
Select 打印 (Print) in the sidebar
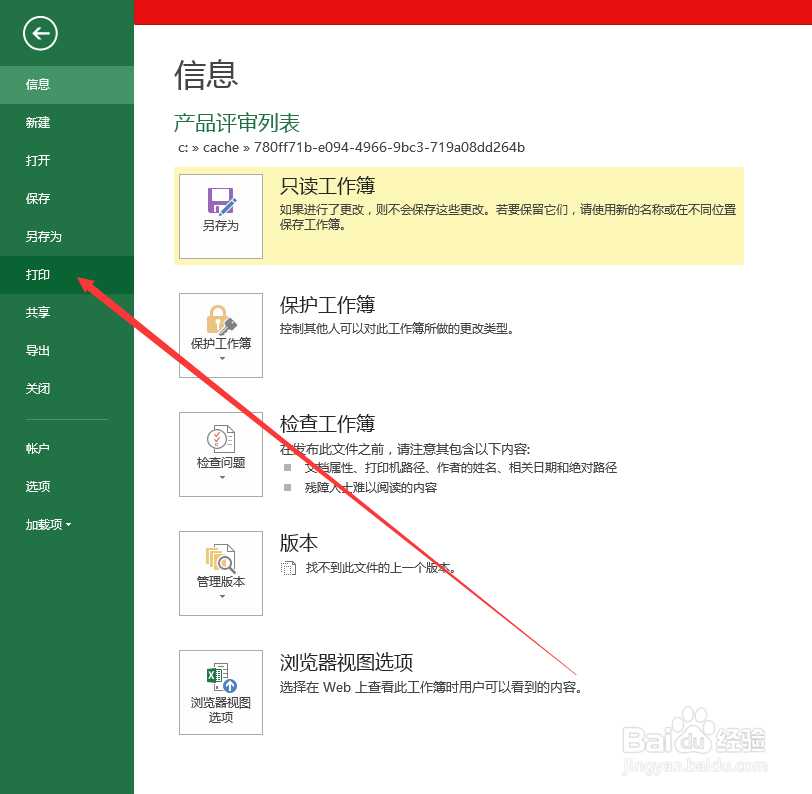tap(37, 274)
